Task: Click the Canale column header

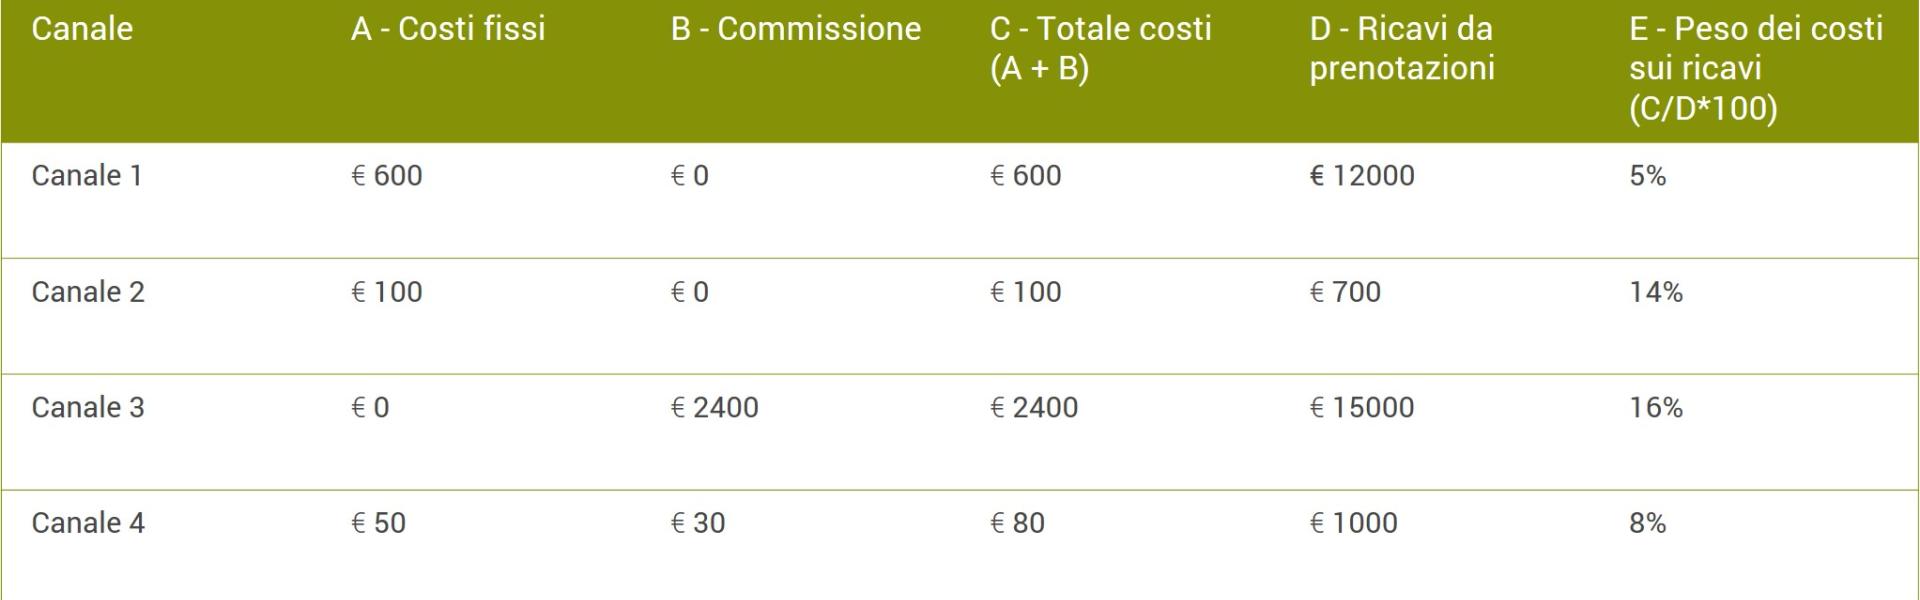Action: [x=82, y=29]
